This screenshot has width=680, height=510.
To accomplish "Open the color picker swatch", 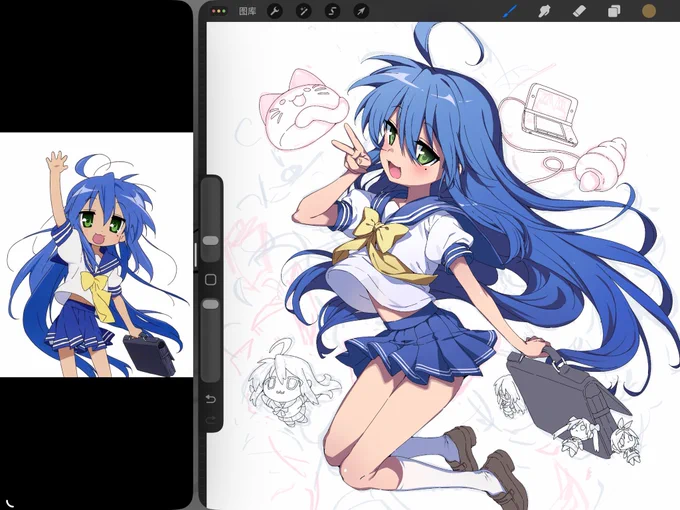I will (649, 11).
